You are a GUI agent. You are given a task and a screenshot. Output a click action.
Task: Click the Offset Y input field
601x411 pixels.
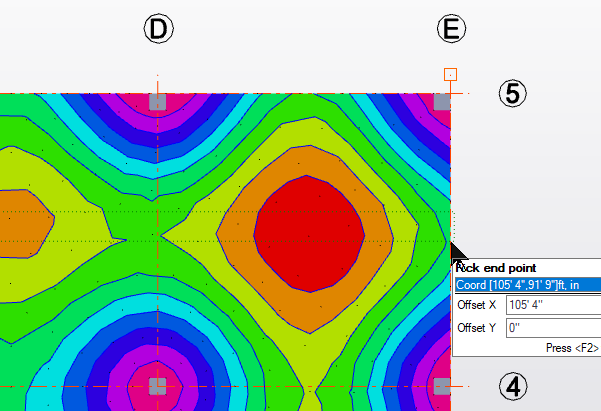(x=553, y=328)
